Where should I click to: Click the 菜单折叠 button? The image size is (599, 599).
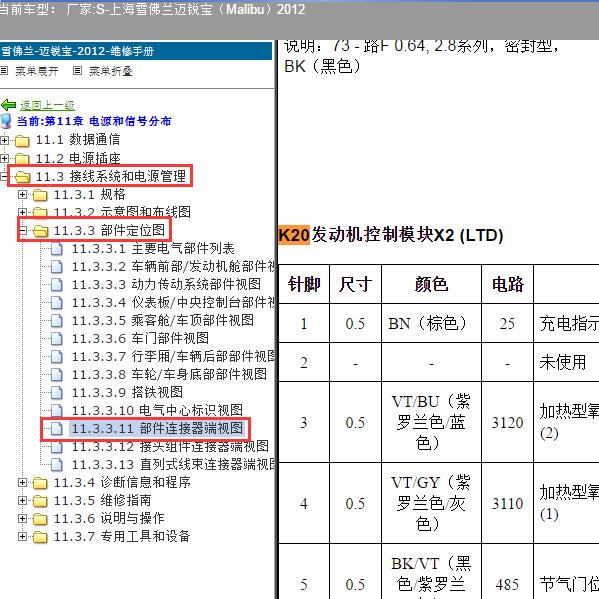pyautogui.click(x=111, y=71)
